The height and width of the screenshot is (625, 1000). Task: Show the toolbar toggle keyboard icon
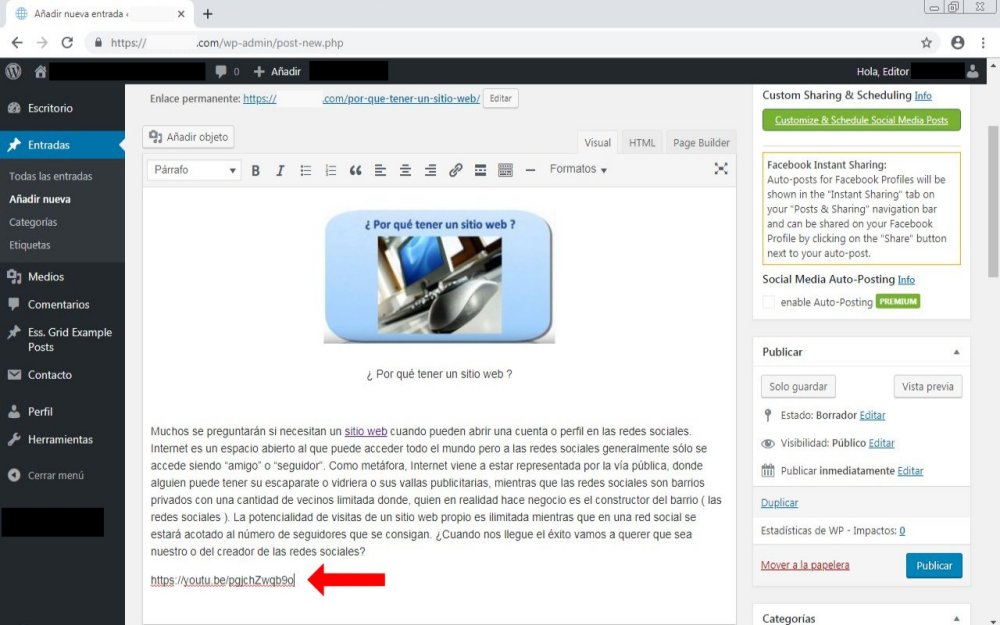(505, 170)
